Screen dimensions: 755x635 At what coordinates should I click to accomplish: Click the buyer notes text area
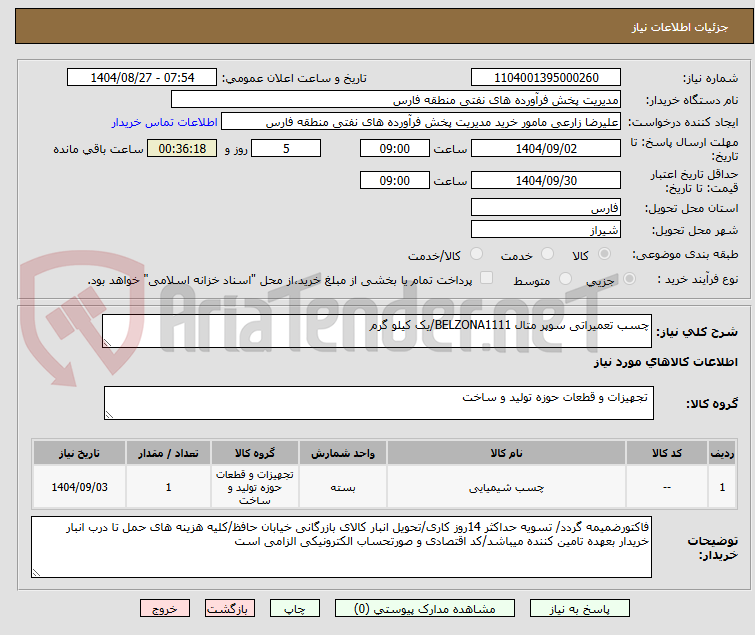coord(341,547)
